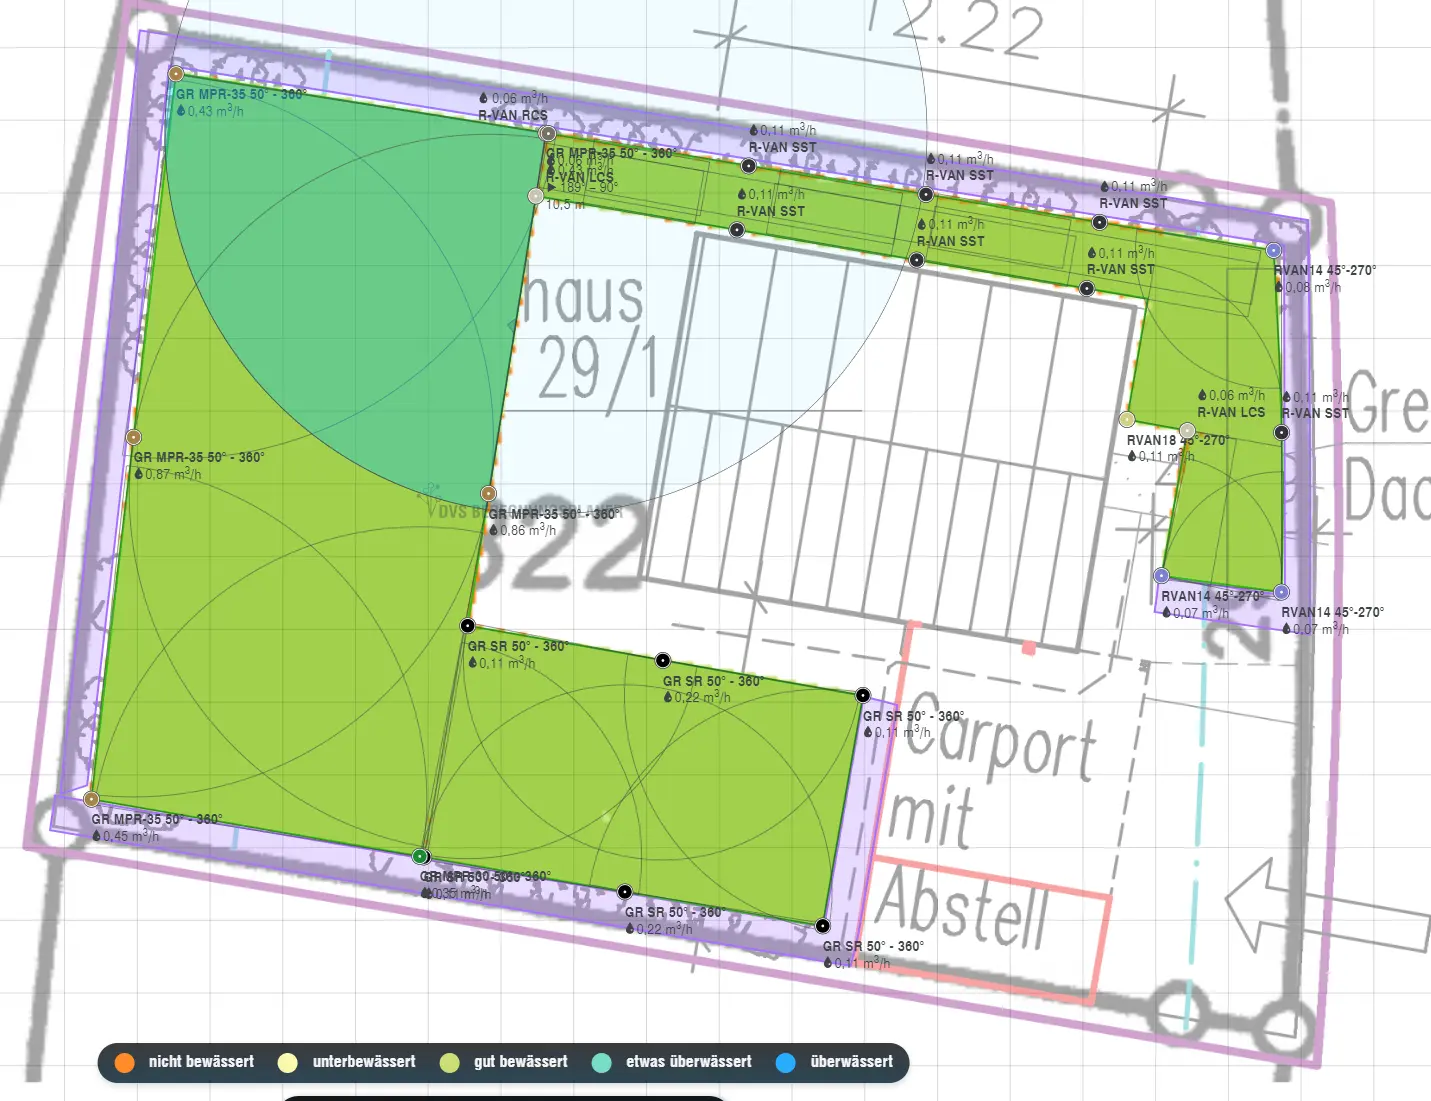Screen dimensions: 1431x1101
Task: Select the lower-left RVAN14 sprinkler beside the driveway
Action: pos(1161,575)
